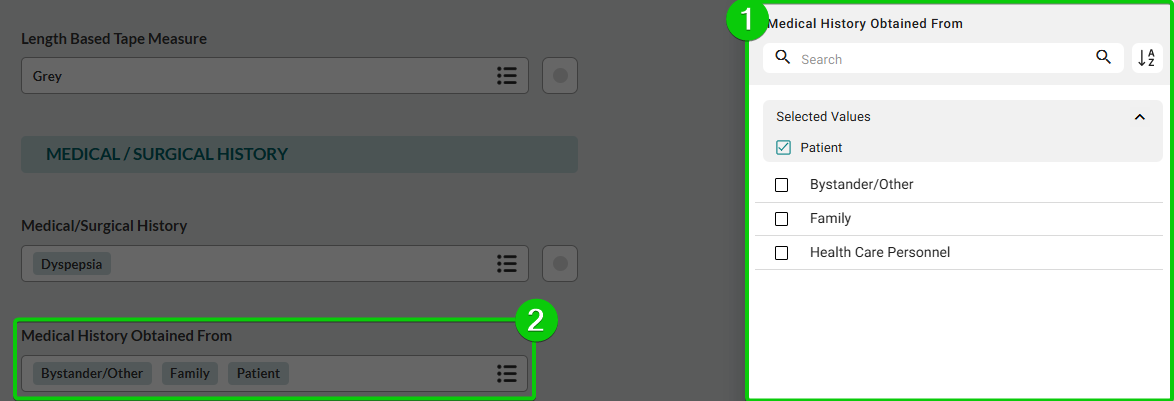
Task: Open list icon in Medical/Surgical History field
Action: [x=507, y=263]
